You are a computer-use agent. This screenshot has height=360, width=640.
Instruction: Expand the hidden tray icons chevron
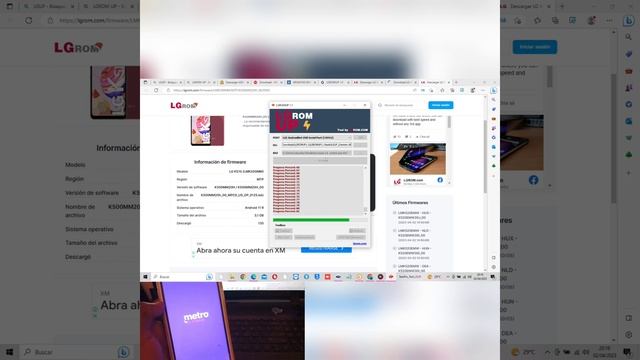click(x=547, y=352)
